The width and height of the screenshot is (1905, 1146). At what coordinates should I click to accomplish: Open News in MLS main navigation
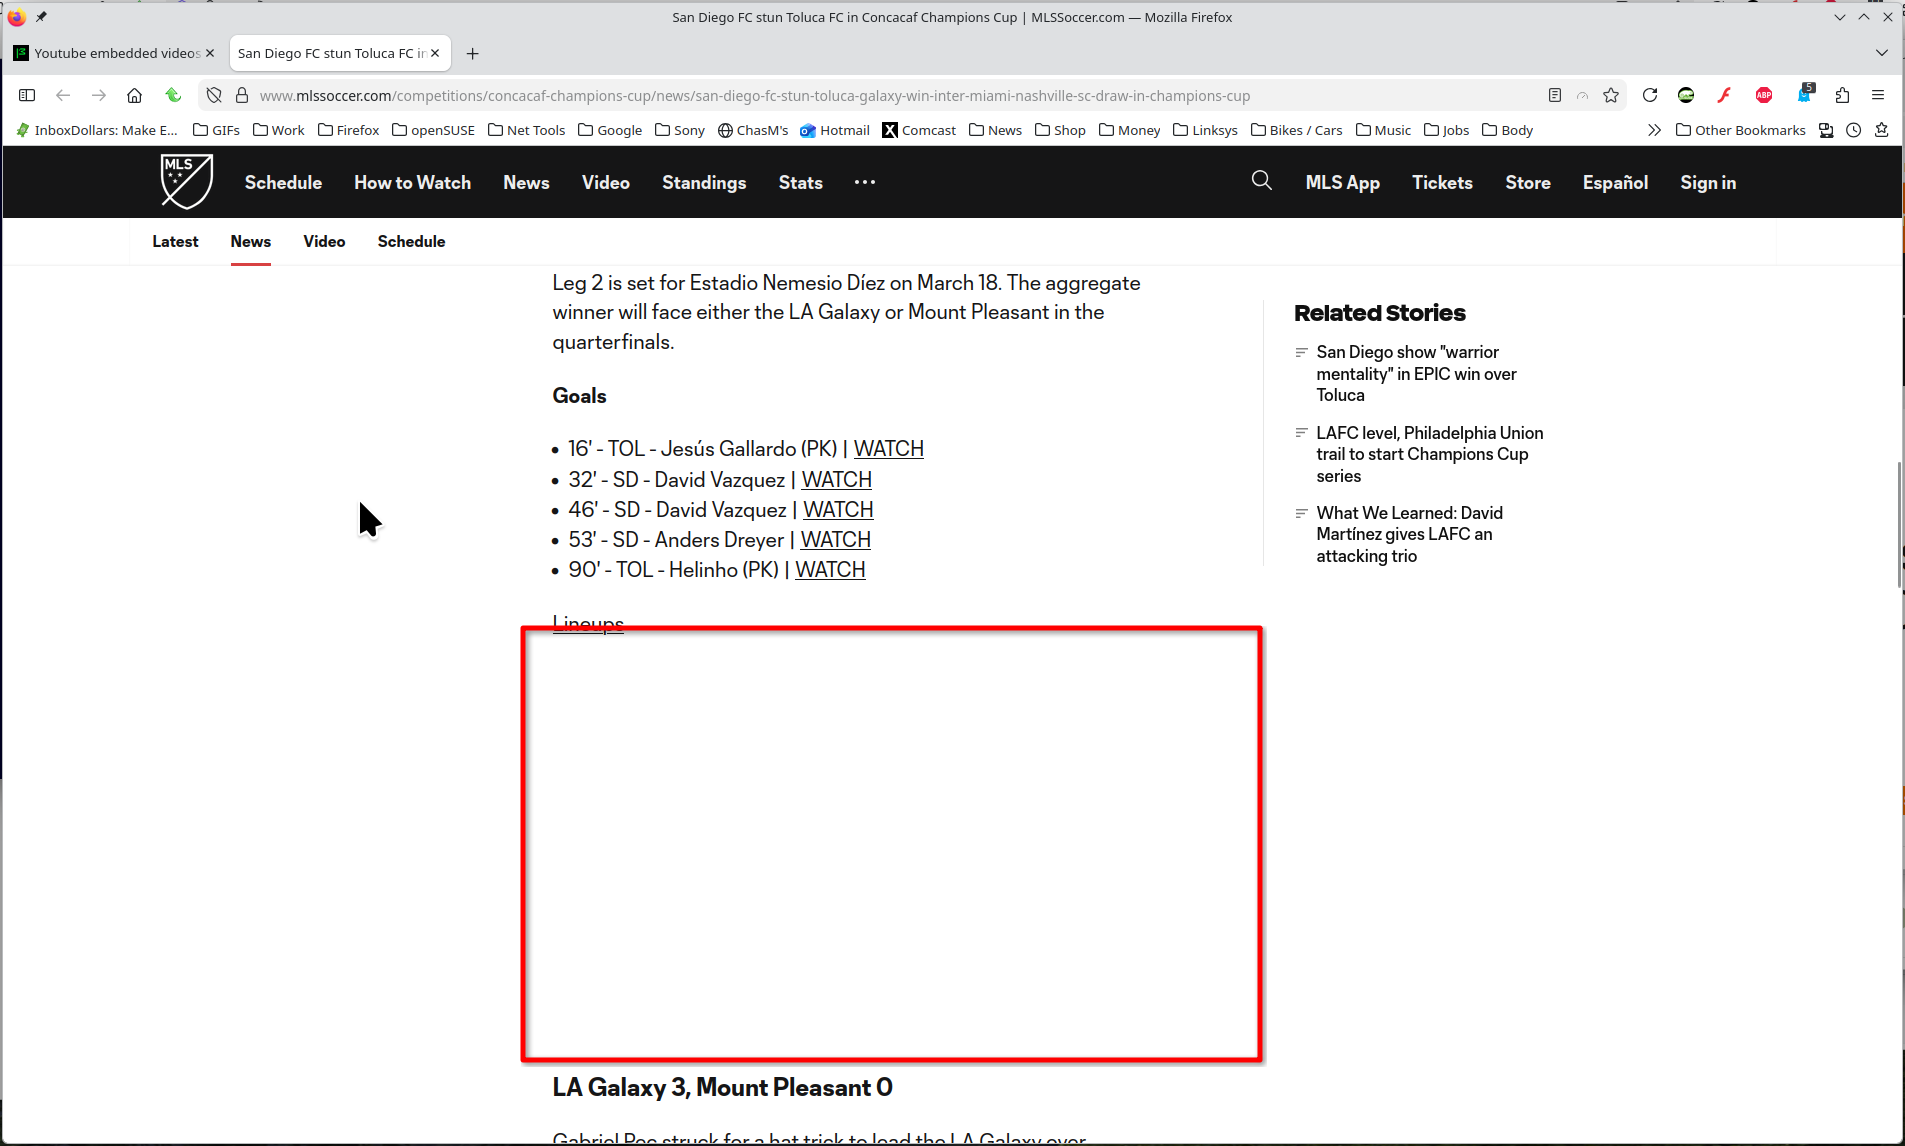pos(526,183)
